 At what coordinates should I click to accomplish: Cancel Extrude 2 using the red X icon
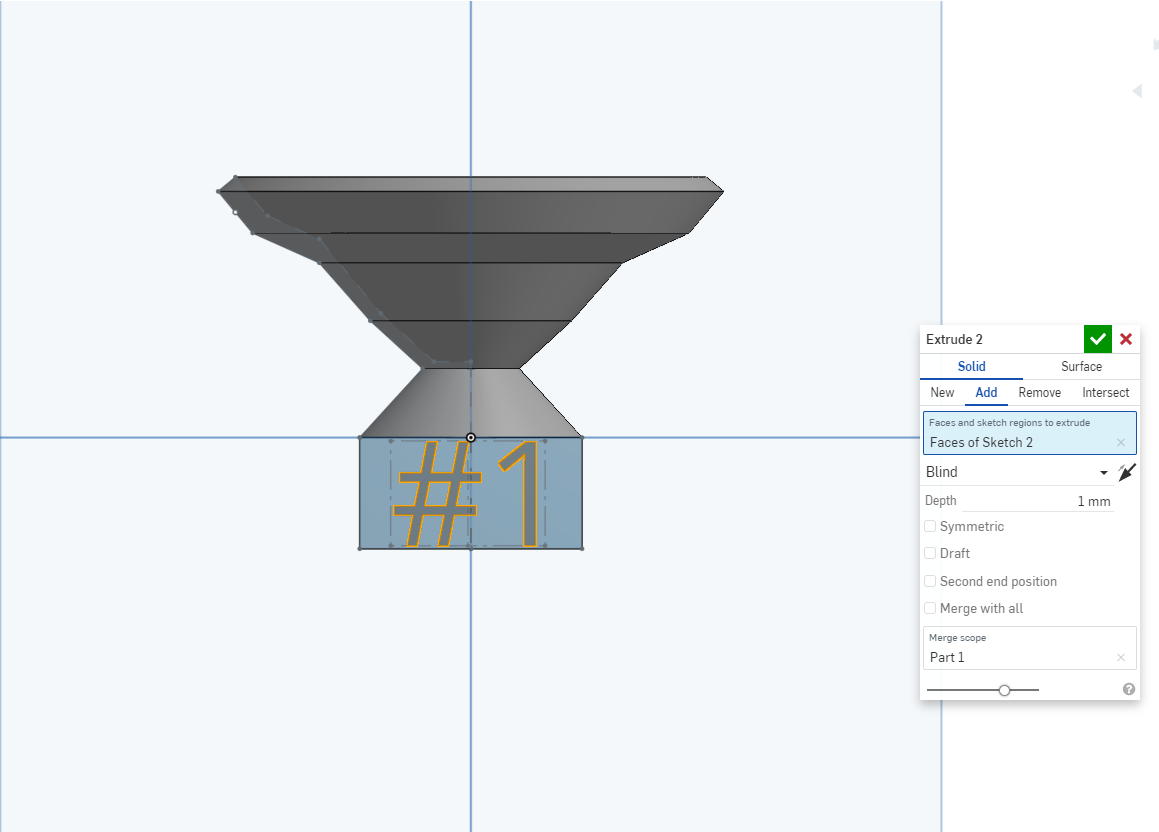[x=1125, y=339]
